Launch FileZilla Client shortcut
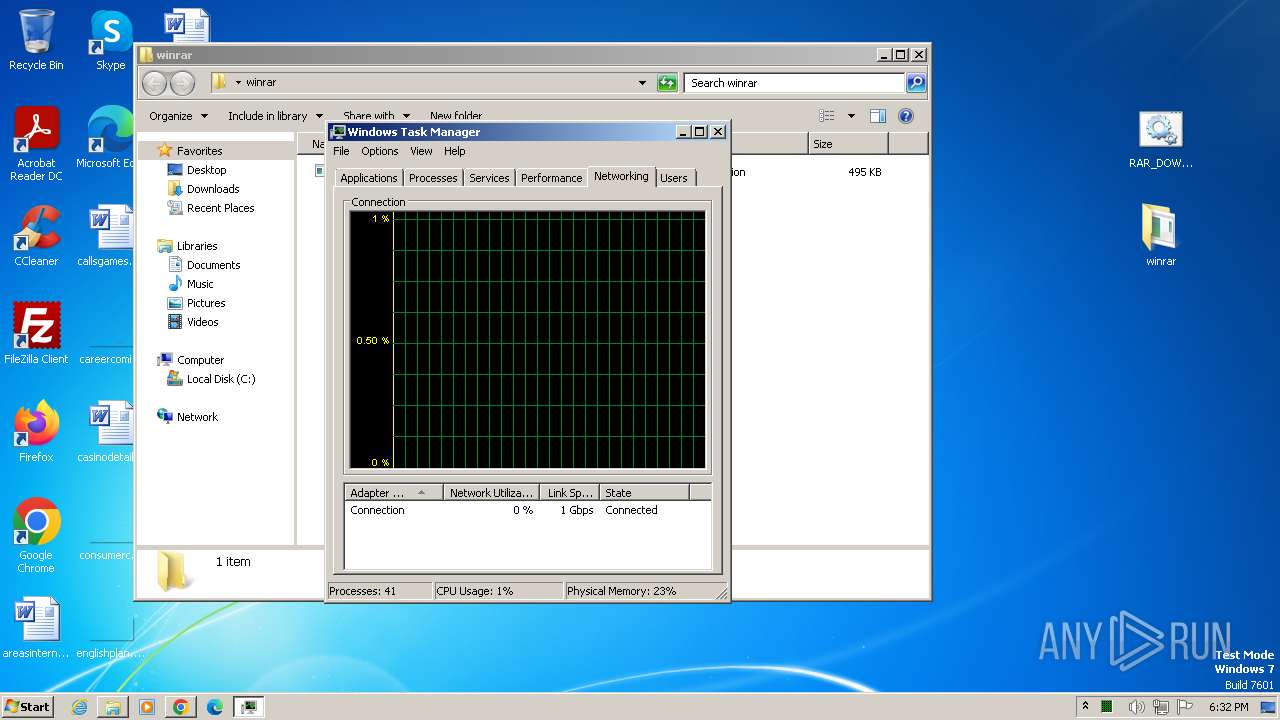Image resolution: width=1280 pixels, height=720 pixels. 36,334
